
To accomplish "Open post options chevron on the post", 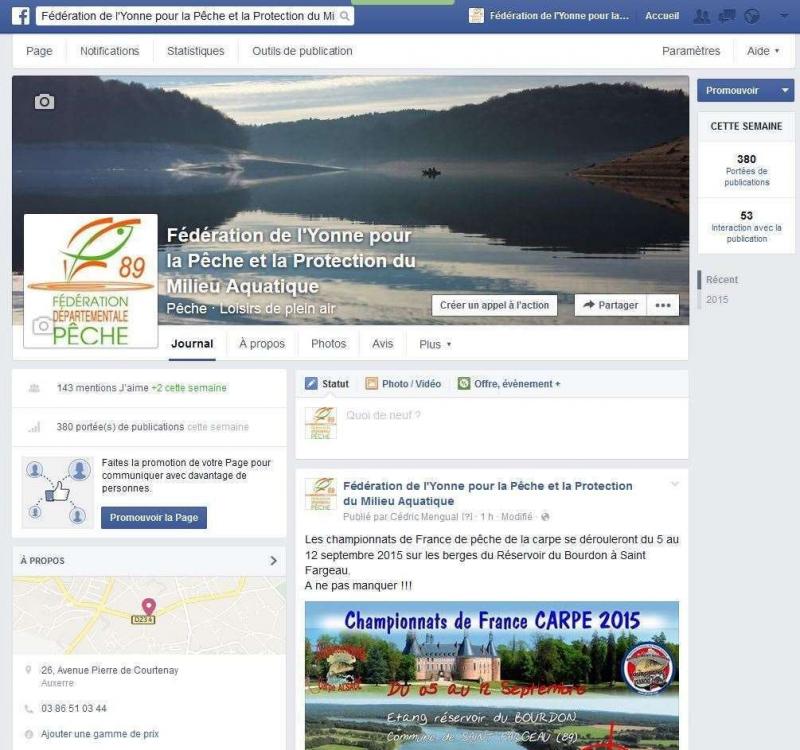I will pyautogui.click(x=675, y=484).
